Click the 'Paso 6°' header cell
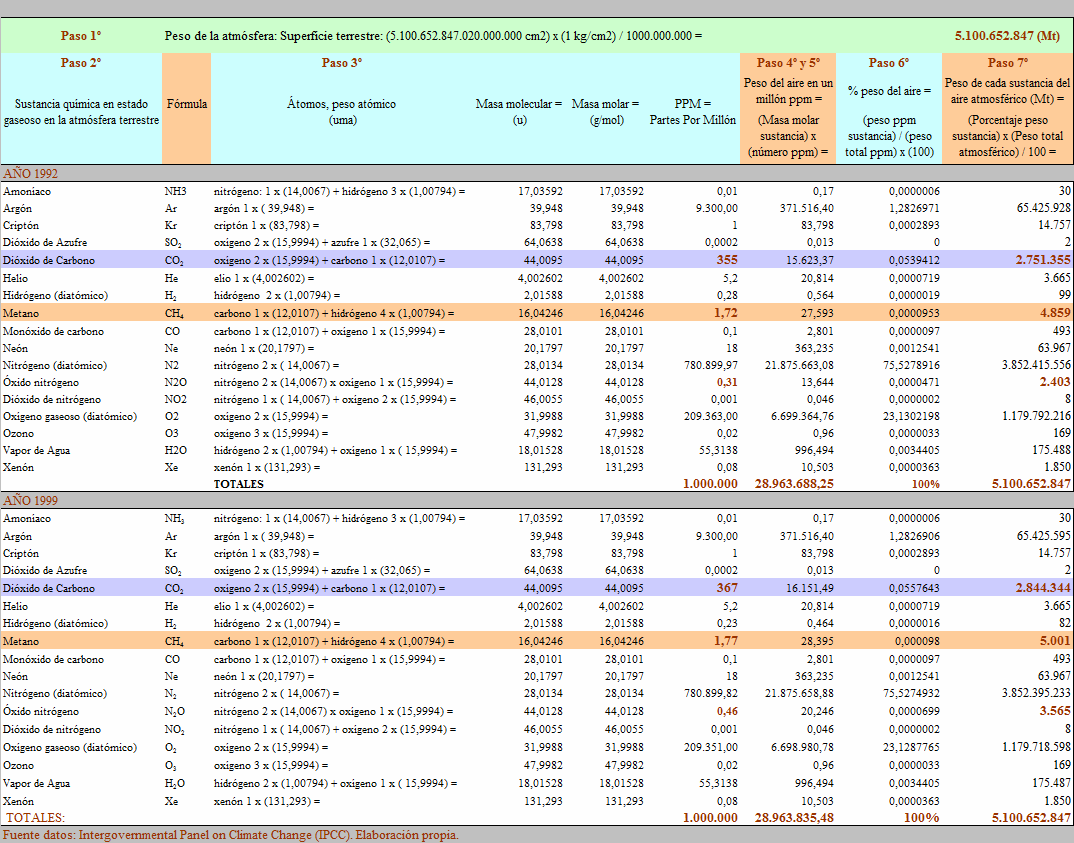1074x843 pixels. tap(889, 63)
